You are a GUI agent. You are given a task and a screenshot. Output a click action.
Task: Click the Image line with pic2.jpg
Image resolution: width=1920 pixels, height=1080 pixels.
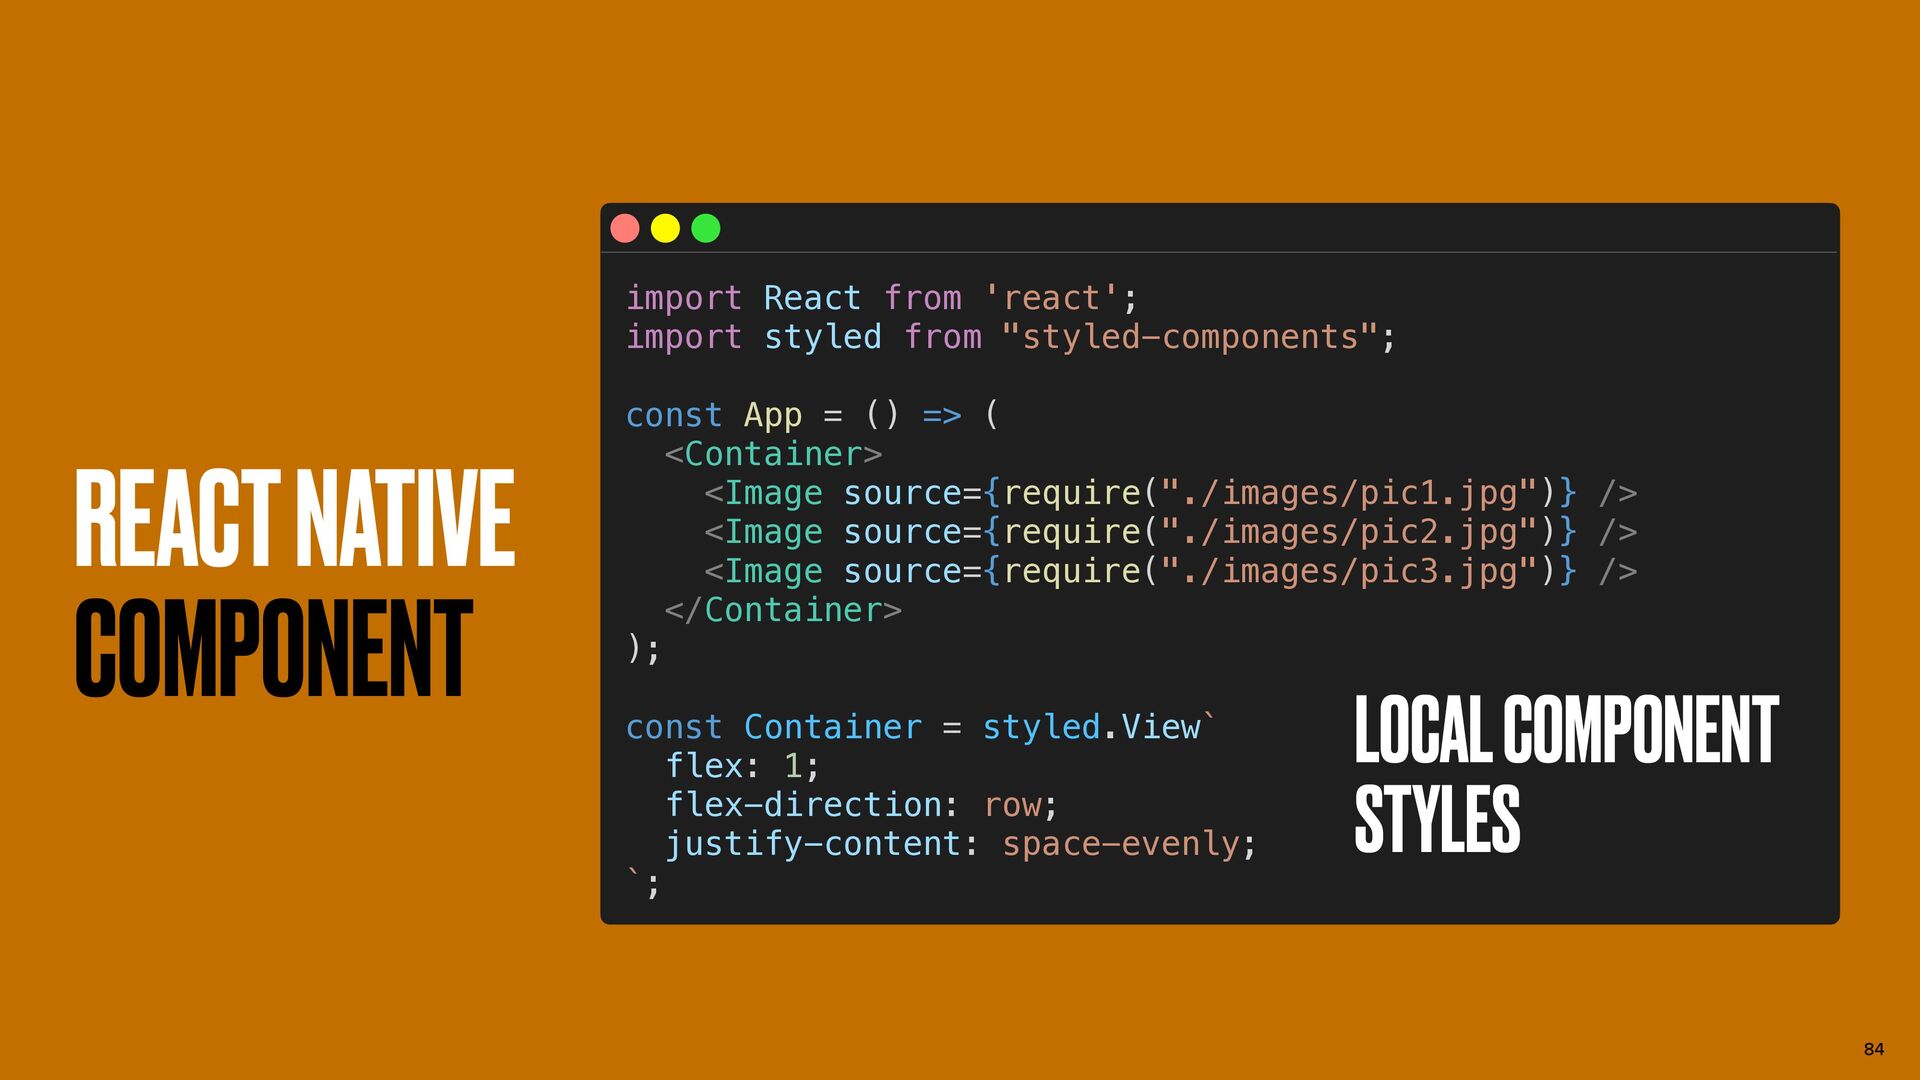pyautogui.click(x=1171, y=532)
